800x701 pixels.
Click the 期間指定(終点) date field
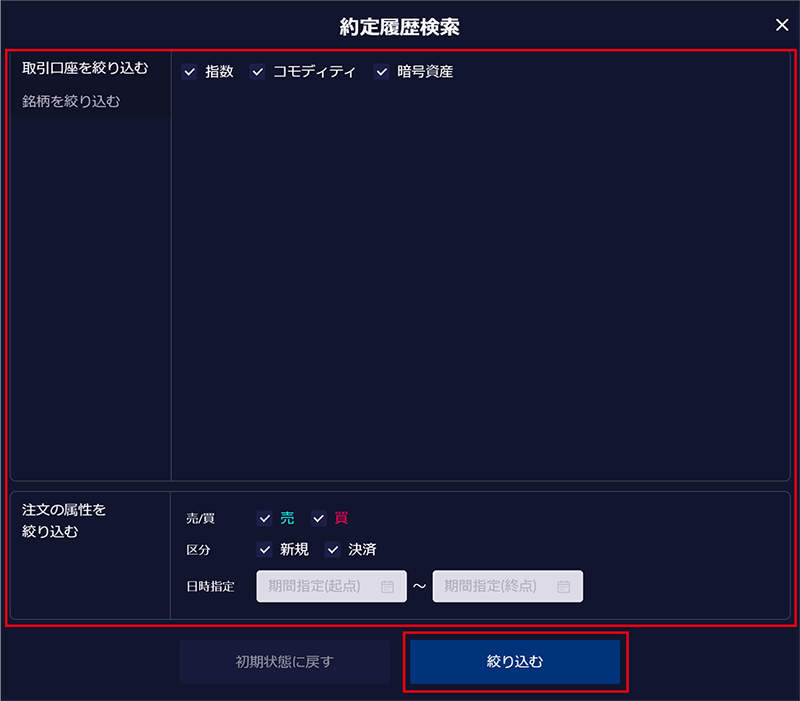[508, 586]
